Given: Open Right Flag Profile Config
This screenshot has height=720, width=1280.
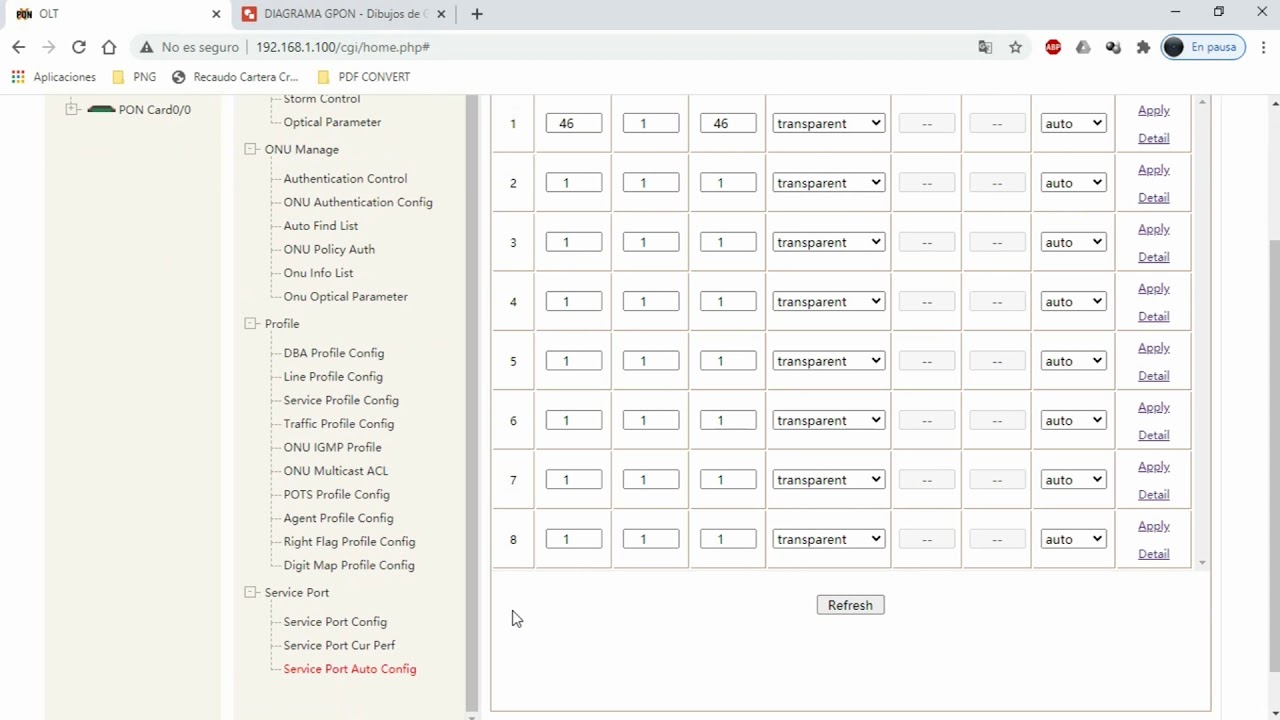Looking at the screenshot, I should (x=349, y=541).
